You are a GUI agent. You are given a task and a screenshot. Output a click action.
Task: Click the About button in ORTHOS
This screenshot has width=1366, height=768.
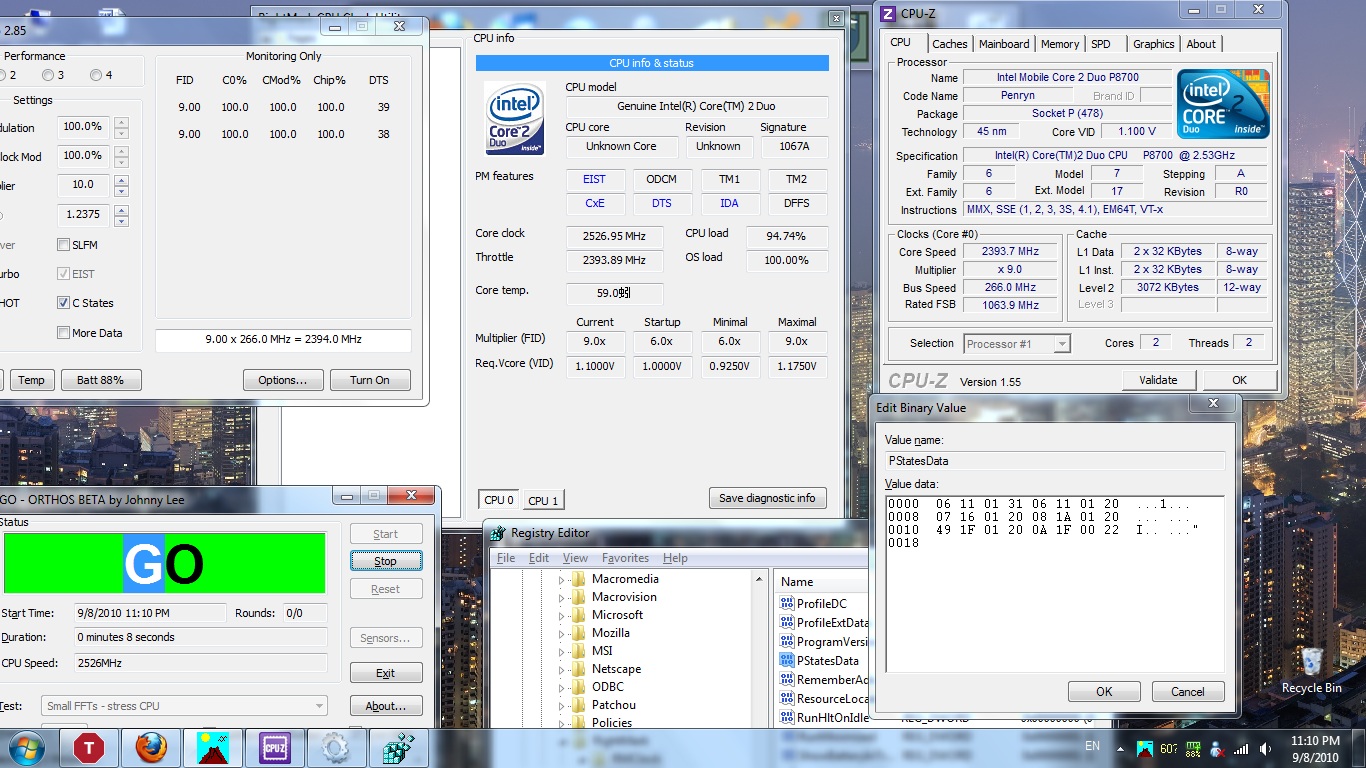[x=386, y=706]
